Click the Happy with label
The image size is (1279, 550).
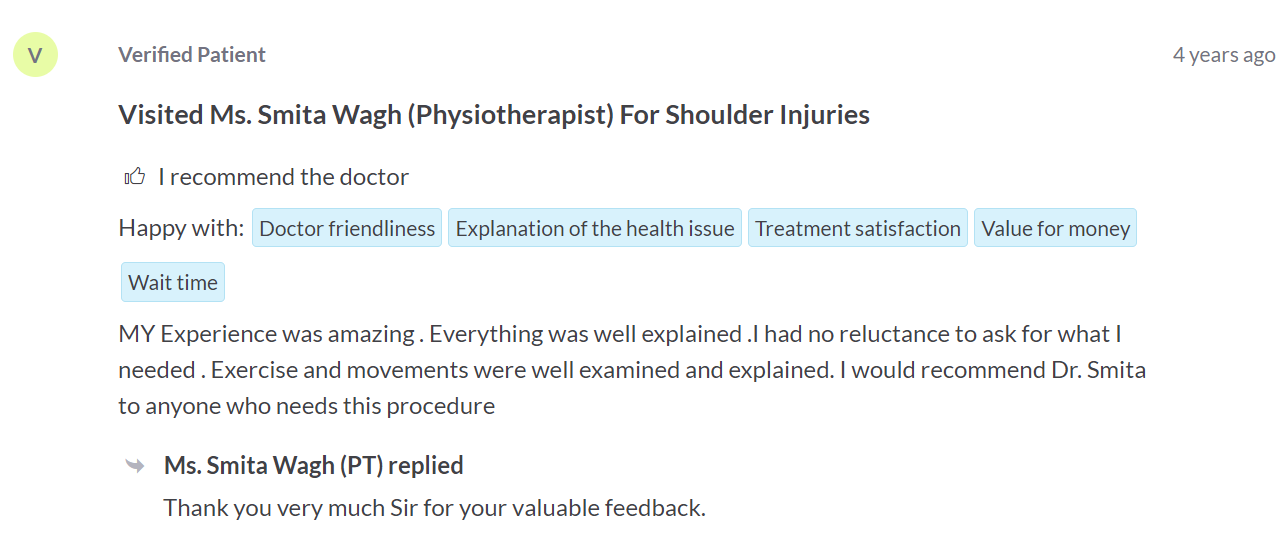(x=181, y=228)
